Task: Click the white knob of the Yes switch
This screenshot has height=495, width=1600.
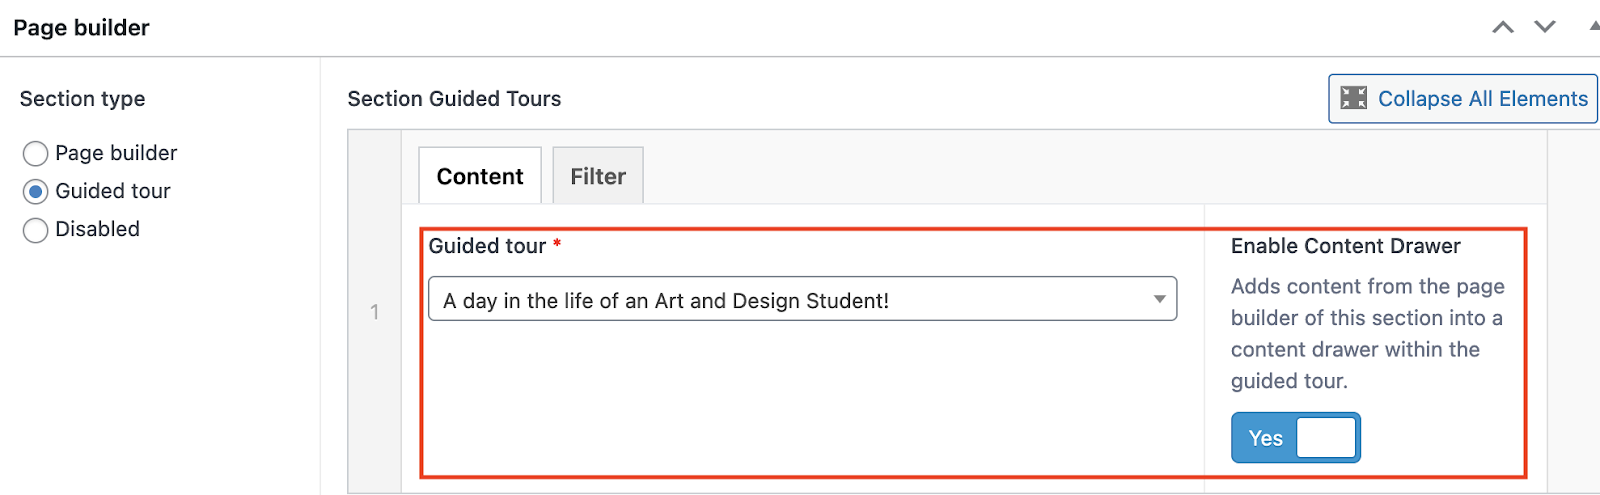Action: point(1326,438)
